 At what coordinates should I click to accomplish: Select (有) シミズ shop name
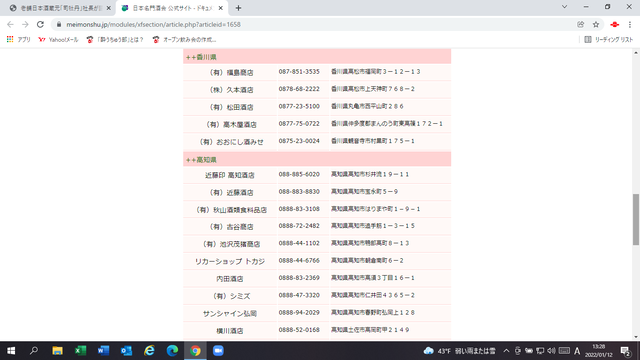(x=231, y=296)
